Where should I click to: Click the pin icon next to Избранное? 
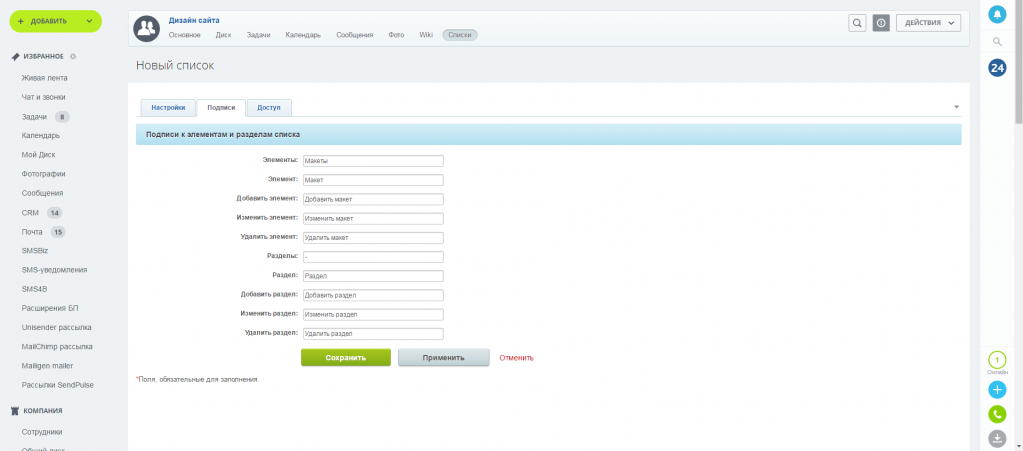tap(16, 57)
